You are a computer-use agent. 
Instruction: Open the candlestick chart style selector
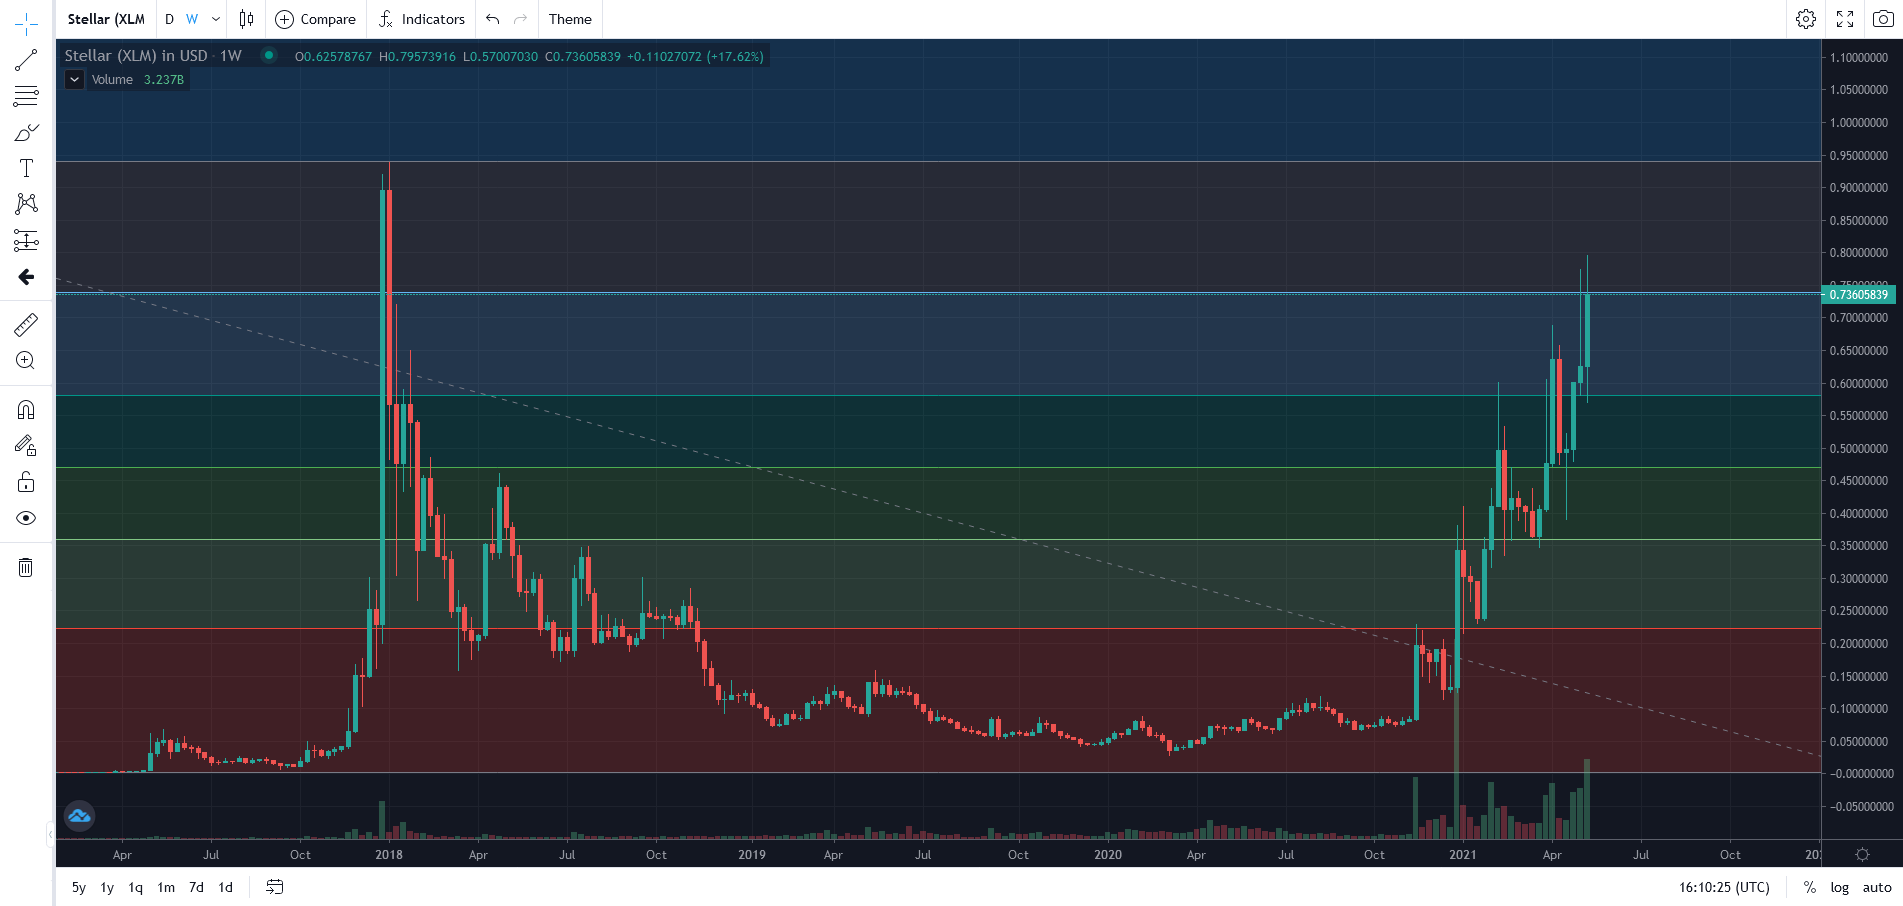pyautogui.click(x=247, y=19)
